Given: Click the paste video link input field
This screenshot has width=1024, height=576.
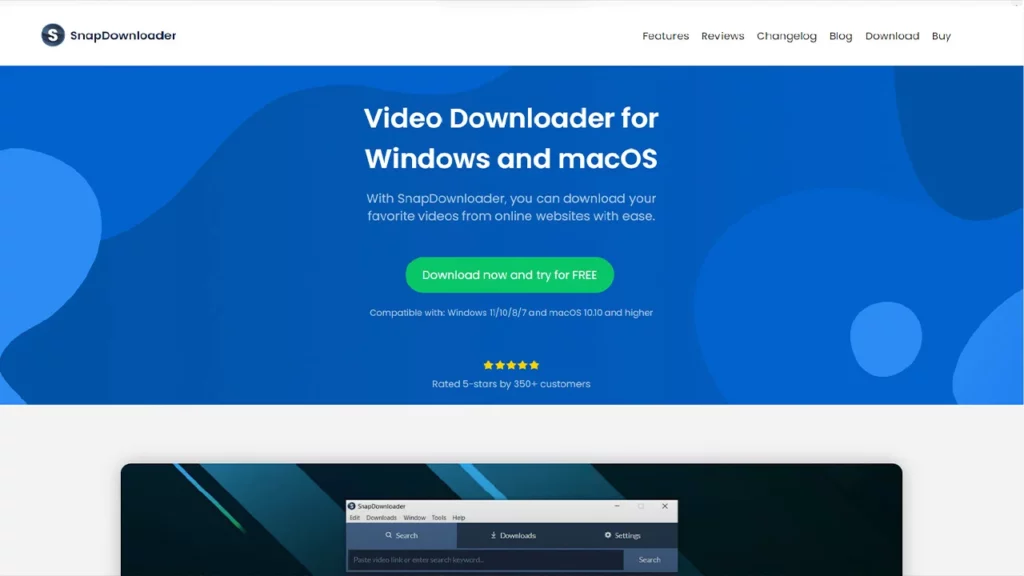Looking at the screenshot, I should coord(485,560).
